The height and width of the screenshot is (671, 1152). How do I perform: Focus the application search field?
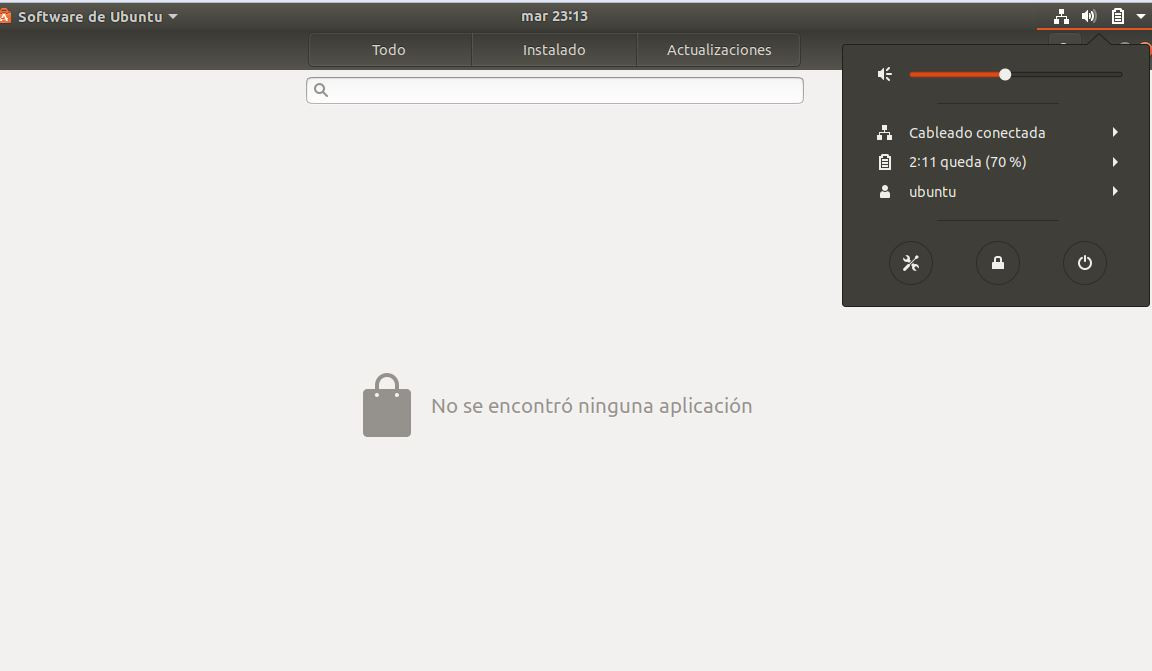(x=560, y=90)
